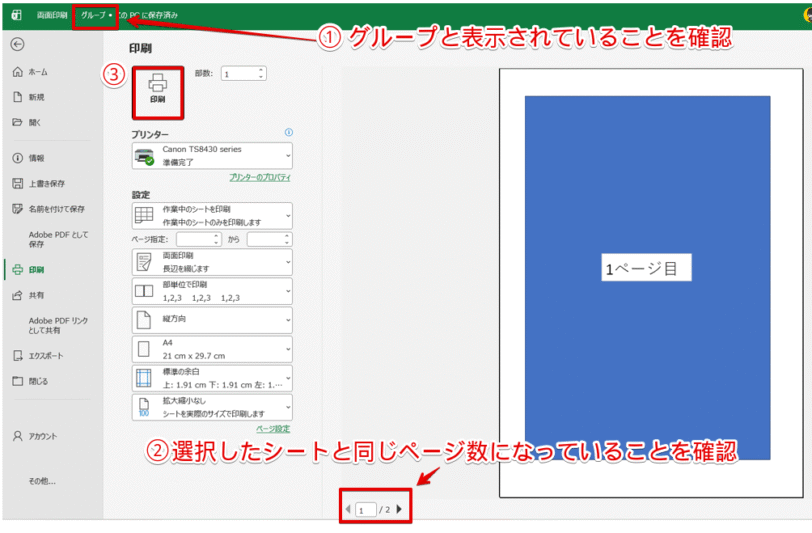The width and height of the screenshot is (812, 533).
Task: Open ホーム in the backstage sidebar
Action: pyautogui.click(x=37, y=72)
